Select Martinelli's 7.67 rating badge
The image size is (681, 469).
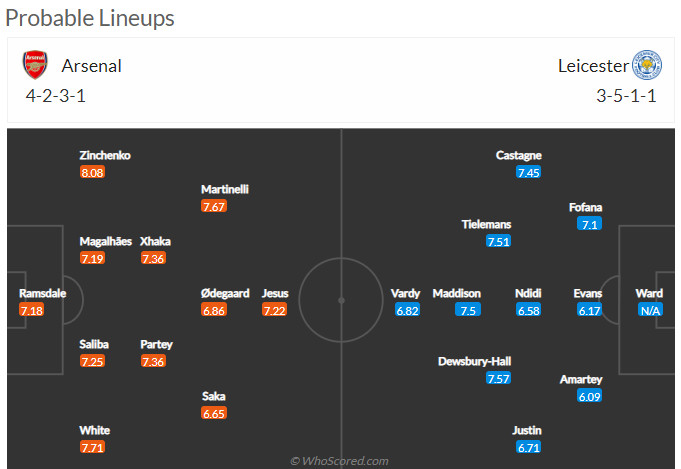click(x=214, y=206)
